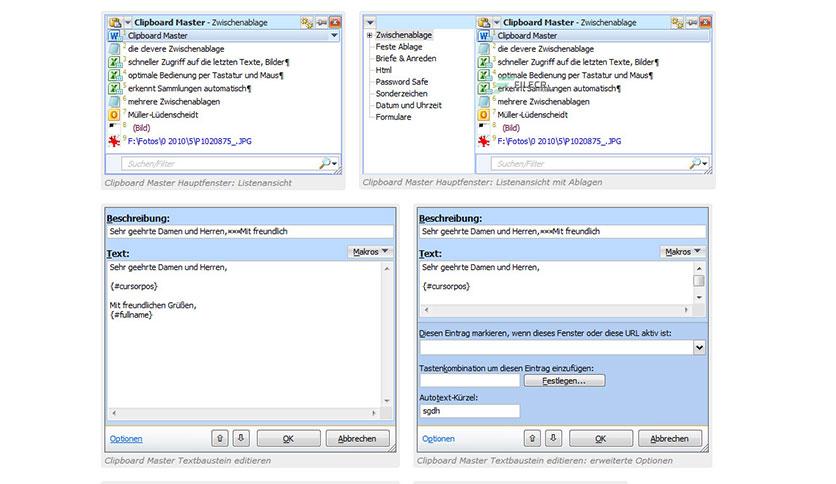Viewport: 836px width, 484px height.
Task: Select the JPG file path entry in Listenansicht window
Action: pos(189,141)
